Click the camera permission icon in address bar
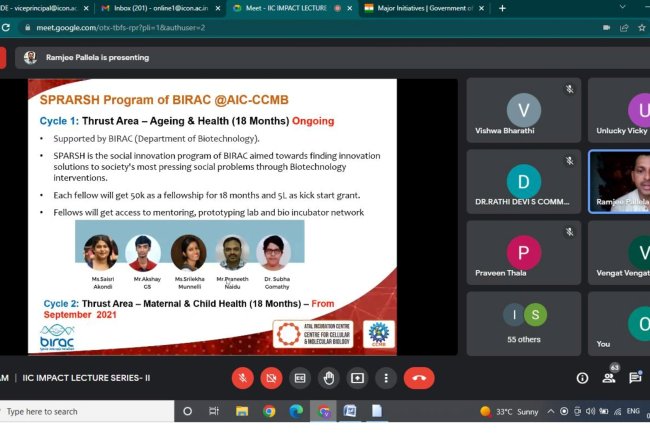This screenshot has width=650, height=433. tap(606, 28)
